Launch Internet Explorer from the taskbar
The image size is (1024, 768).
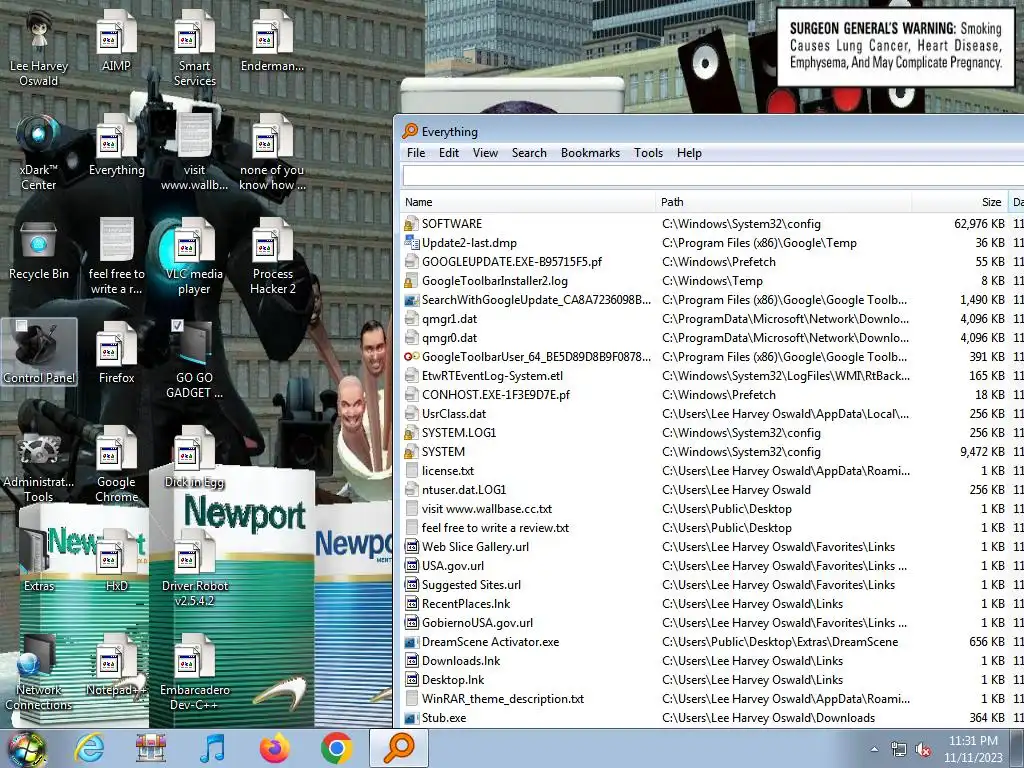89,748
